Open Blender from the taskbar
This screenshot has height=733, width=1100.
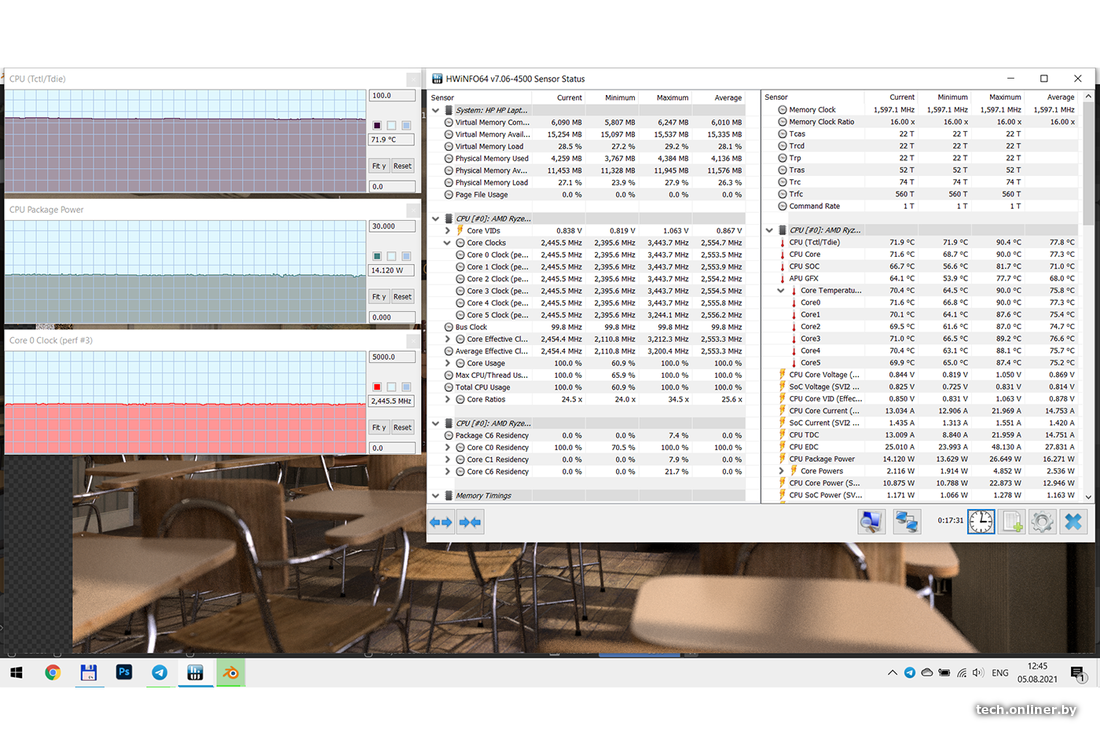coord(231,673)
